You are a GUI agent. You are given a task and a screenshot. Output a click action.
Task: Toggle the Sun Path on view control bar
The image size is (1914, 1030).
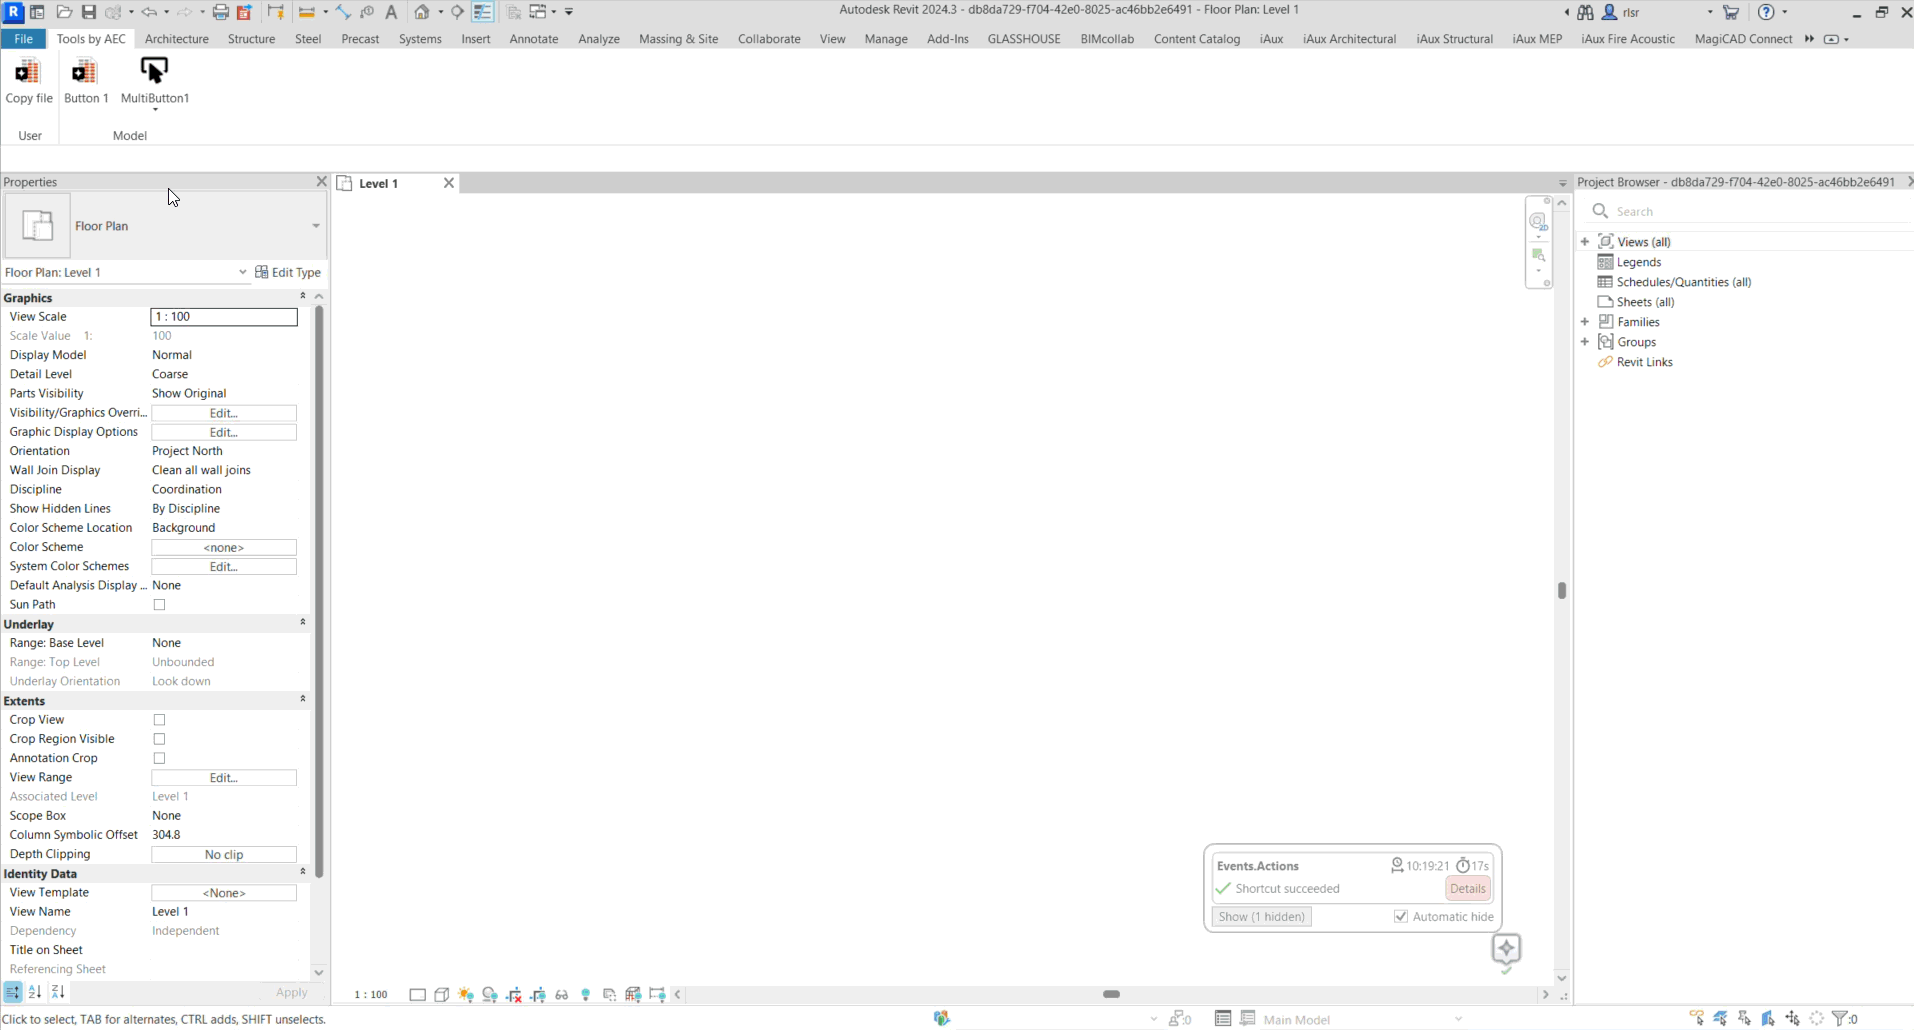pyautogui.click(x=465, y=993)
